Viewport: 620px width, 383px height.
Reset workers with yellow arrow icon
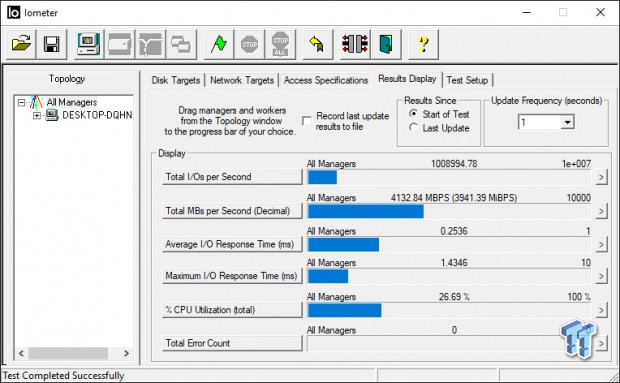(317, 44)
